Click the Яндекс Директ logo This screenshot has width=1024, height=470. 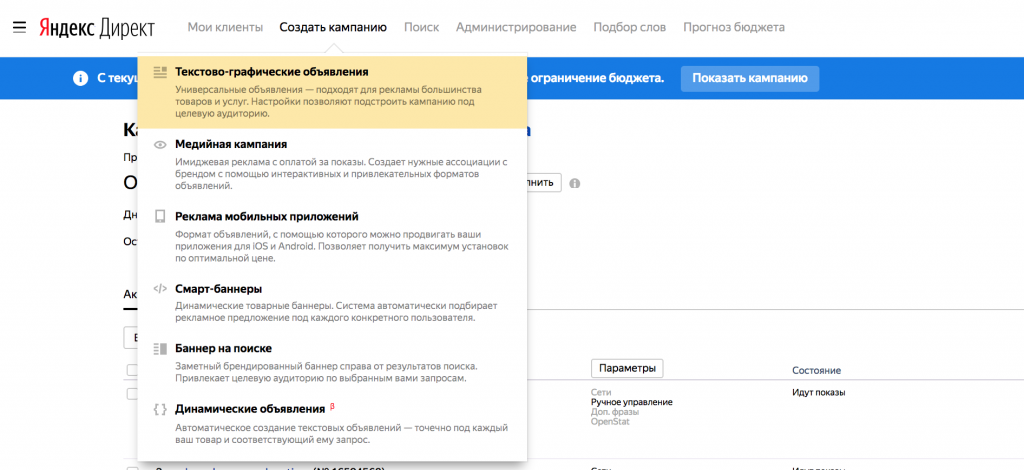(97, 27)
